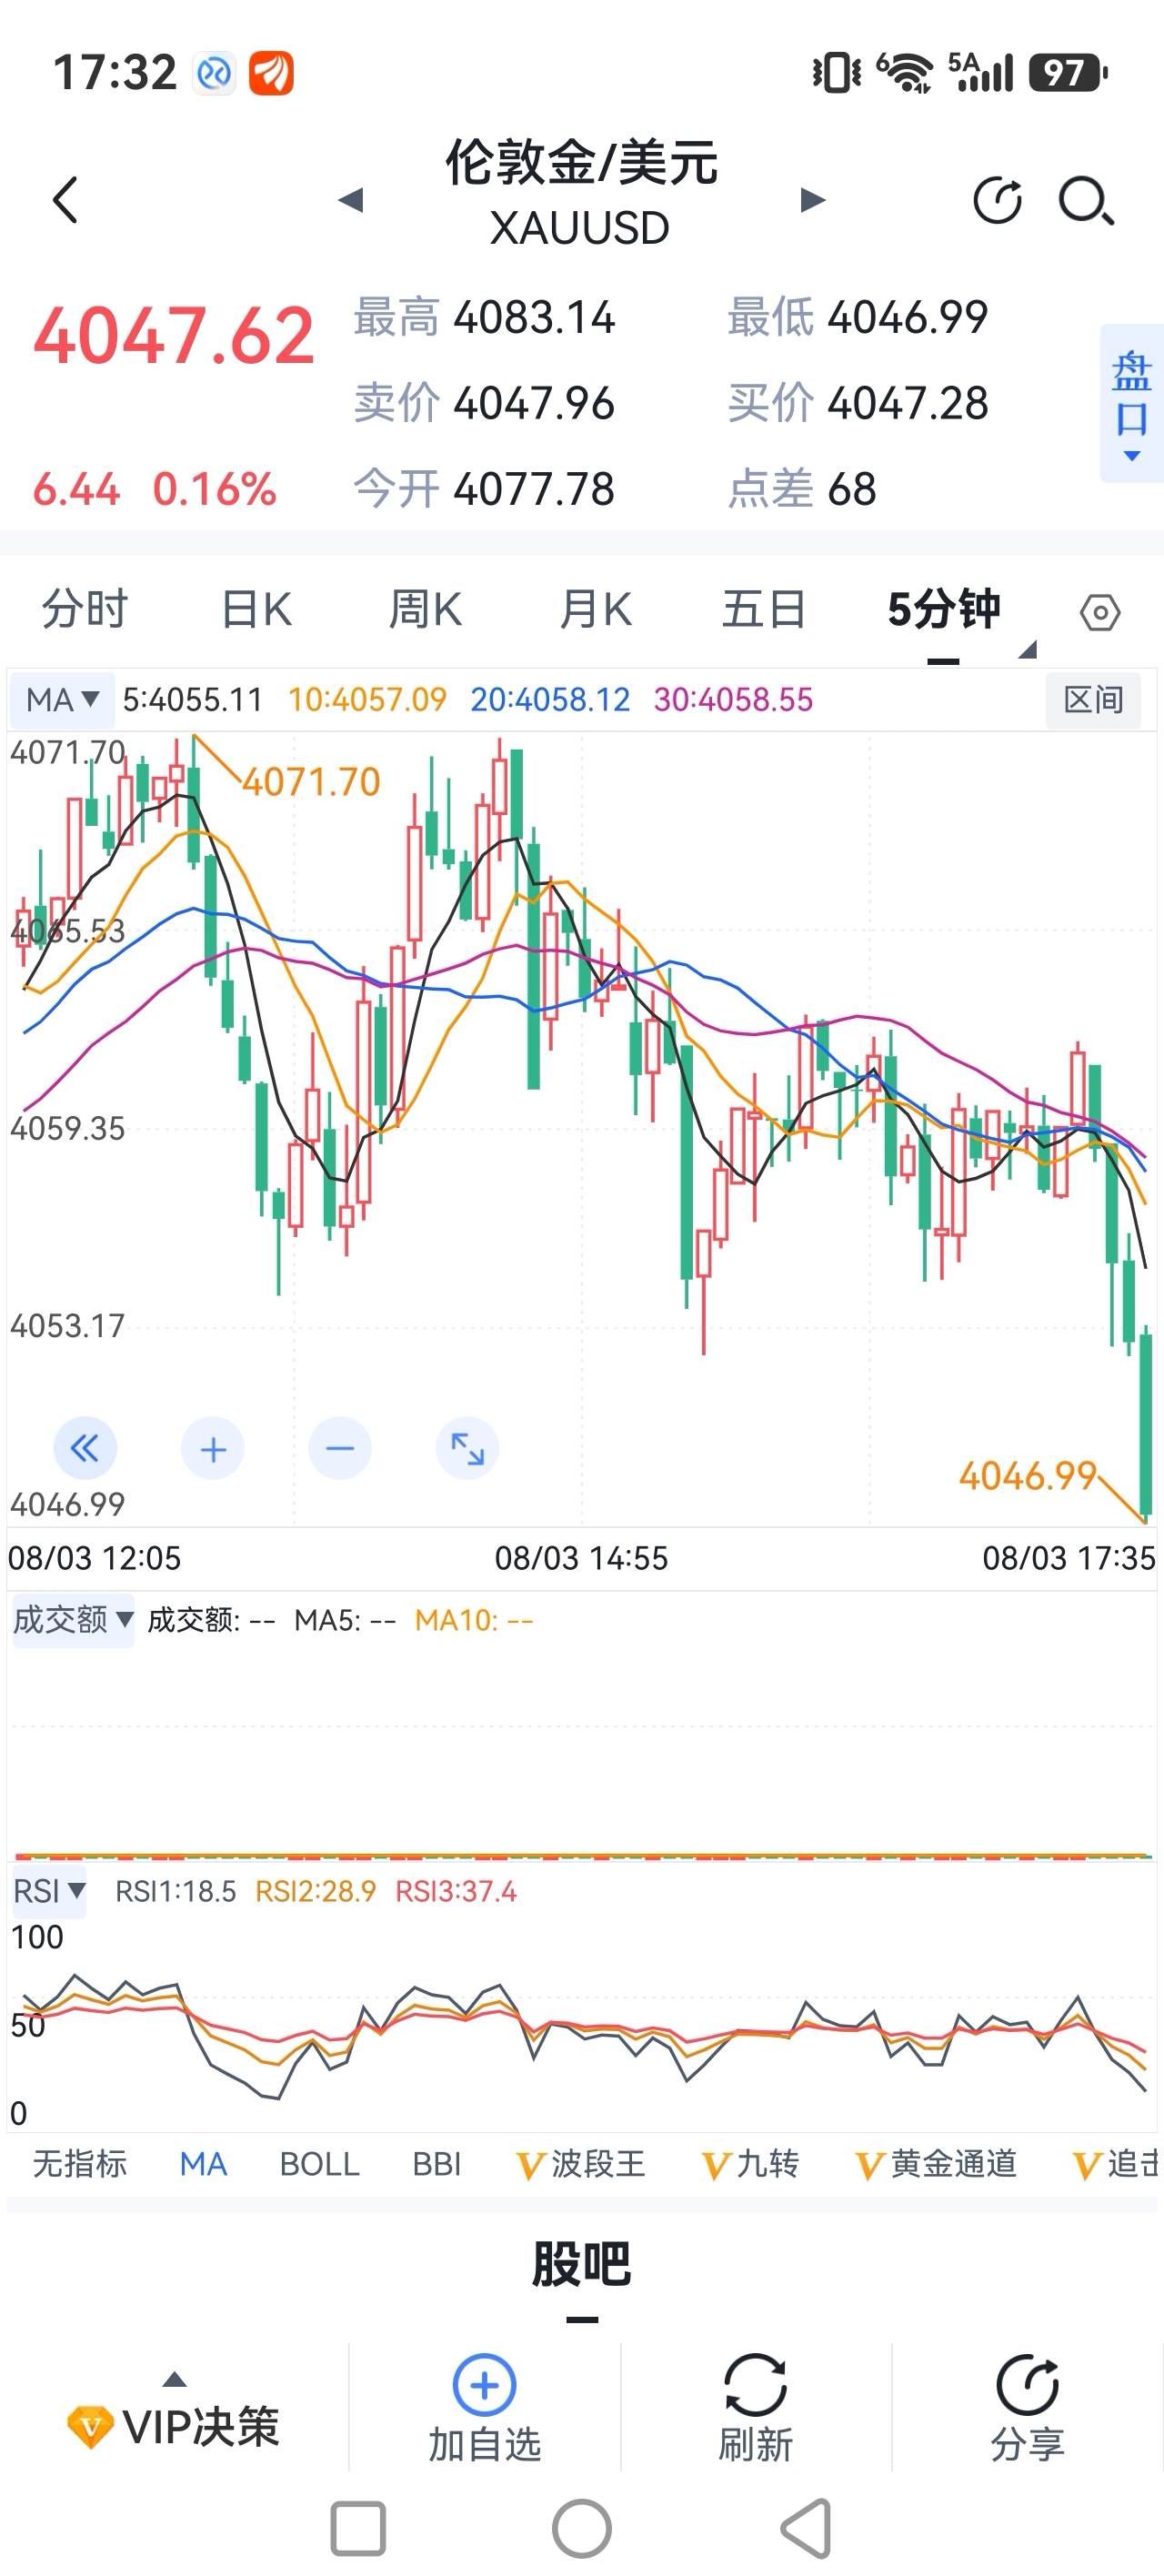Viewport: 1164px width, 2576px height.
Task: Open the MA dropdown above chart
Action: point(62,699)
